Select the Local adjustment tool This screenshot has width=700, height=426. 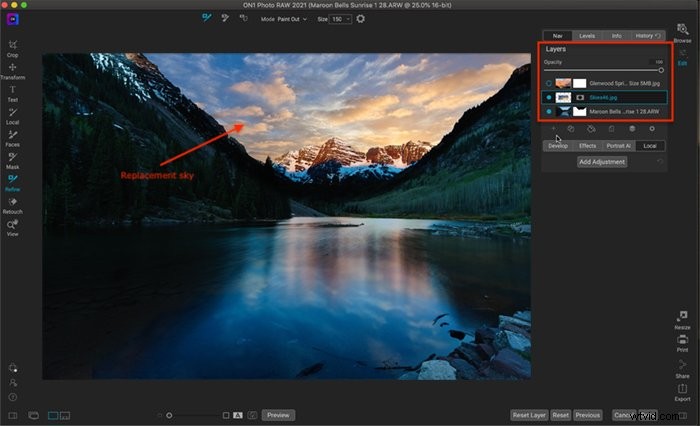click(x=12, y=116)
